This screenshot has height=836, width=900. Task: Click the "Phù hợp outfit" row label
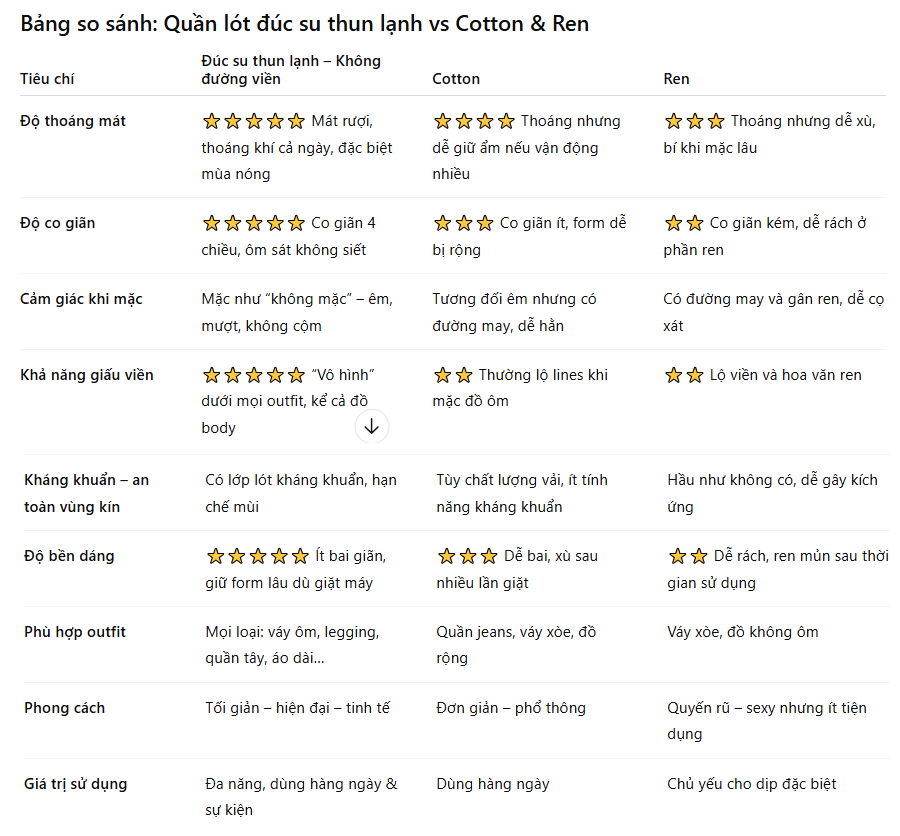pyautogui.click(x=75, y=632)
